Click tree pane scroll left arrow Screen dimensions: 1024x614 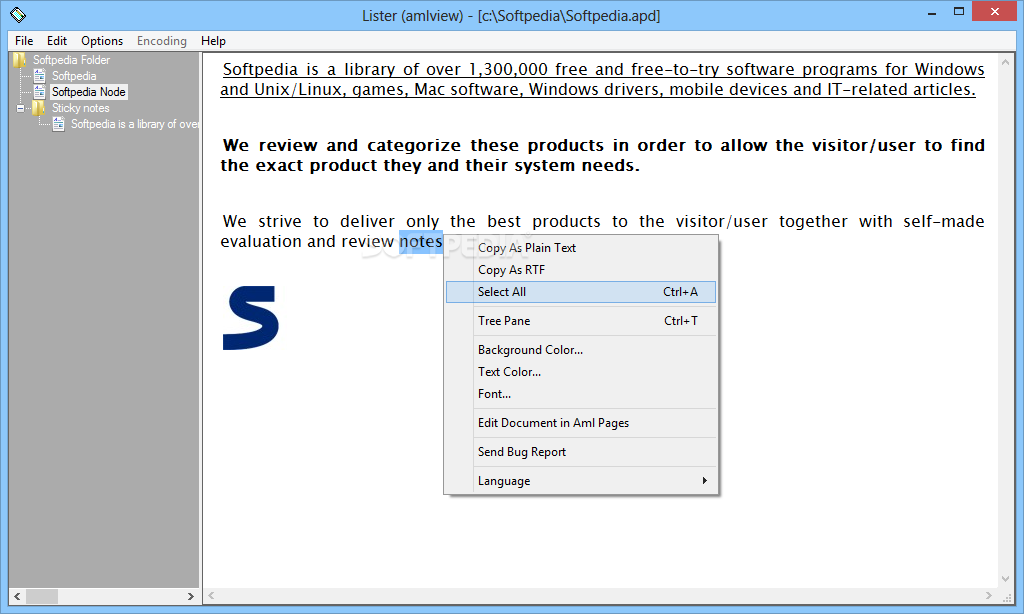point(17,596)
